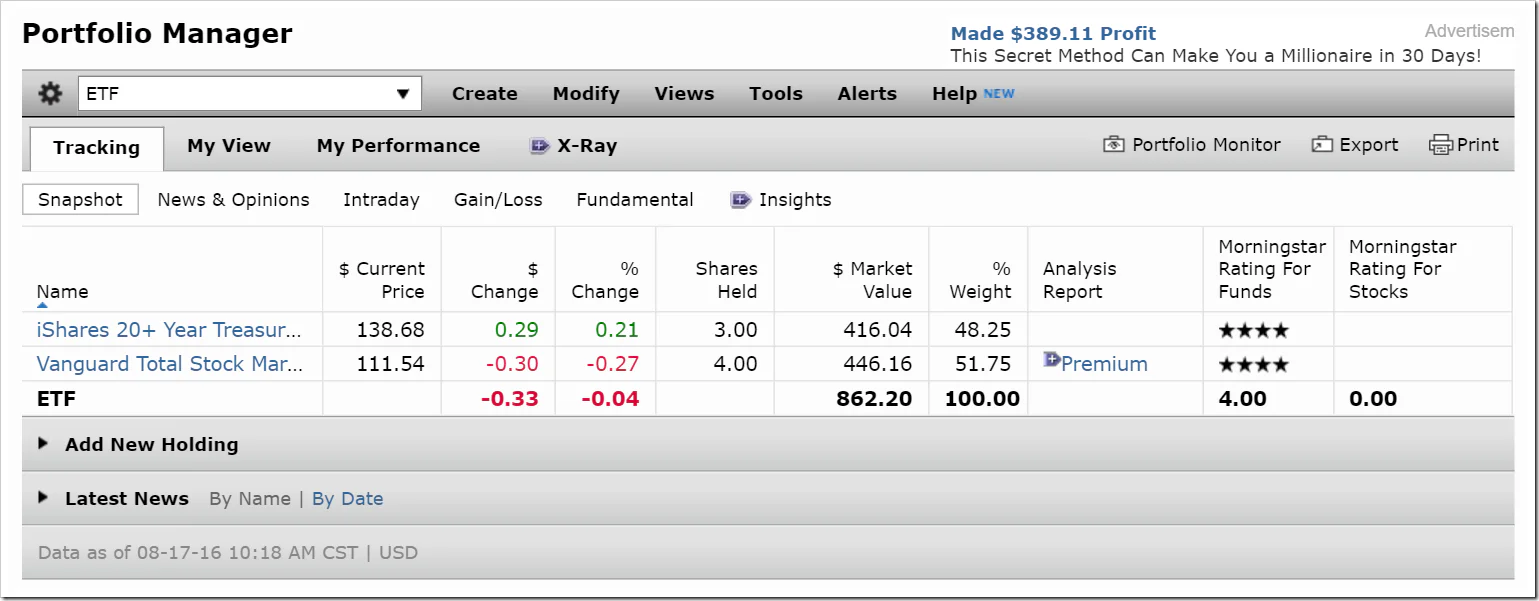This screenshot has height=601, width=1539.
Task: Switch to Gain/Loss view
Action: 498,200
